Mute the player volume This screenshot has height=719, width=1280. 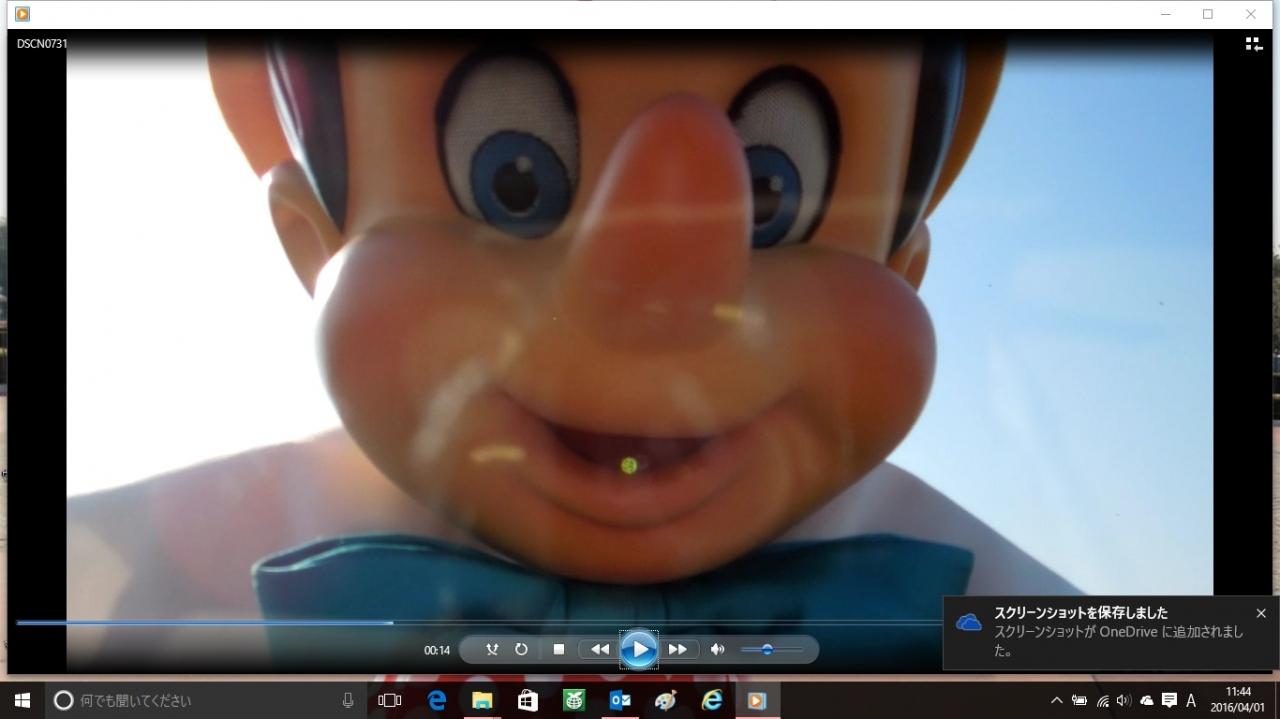tap(717, 650)
